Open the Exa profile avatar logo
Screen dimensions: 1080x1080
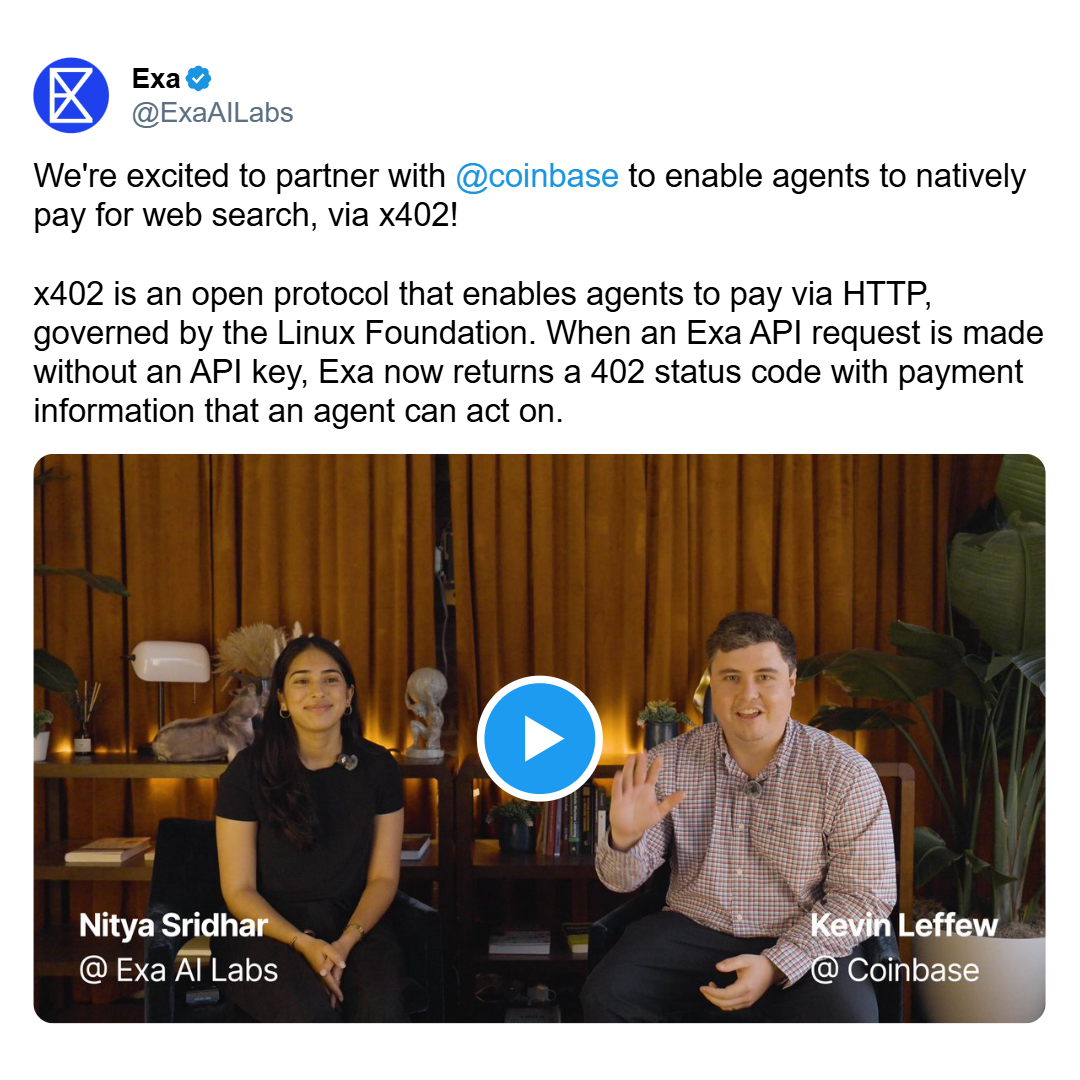coord(71,95)
